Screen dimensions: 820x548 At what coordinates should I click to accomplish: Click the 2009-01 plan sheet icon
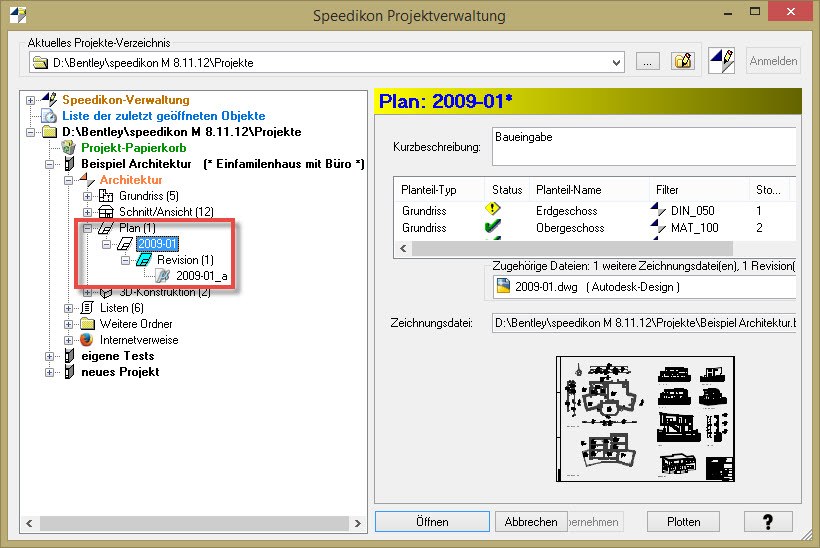pos(125,244)
